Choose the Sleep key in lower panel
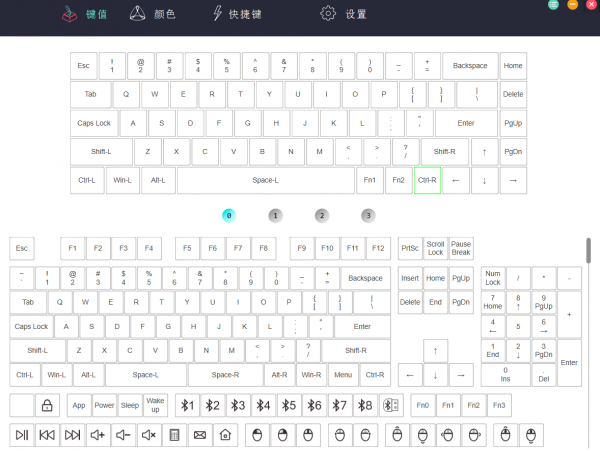The width and height of the screenshot is (600, 451). [x=130, y=405]
